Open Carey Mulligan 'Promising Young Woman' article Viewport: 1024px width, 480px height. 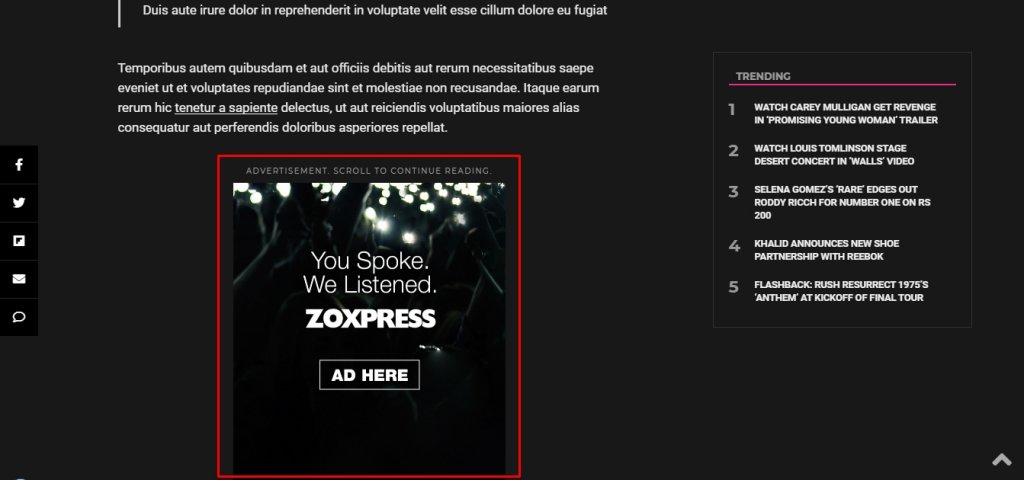pos(846,114)
